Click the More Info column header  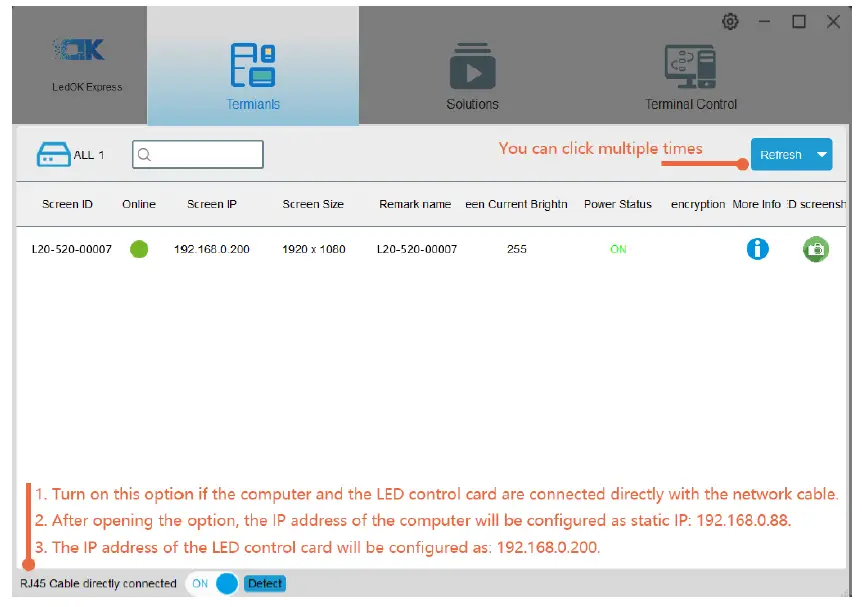[756, 204]
